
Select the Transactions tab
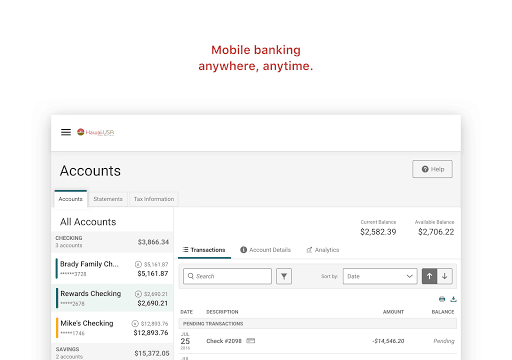pyautogui.click(x=204, y=250)
